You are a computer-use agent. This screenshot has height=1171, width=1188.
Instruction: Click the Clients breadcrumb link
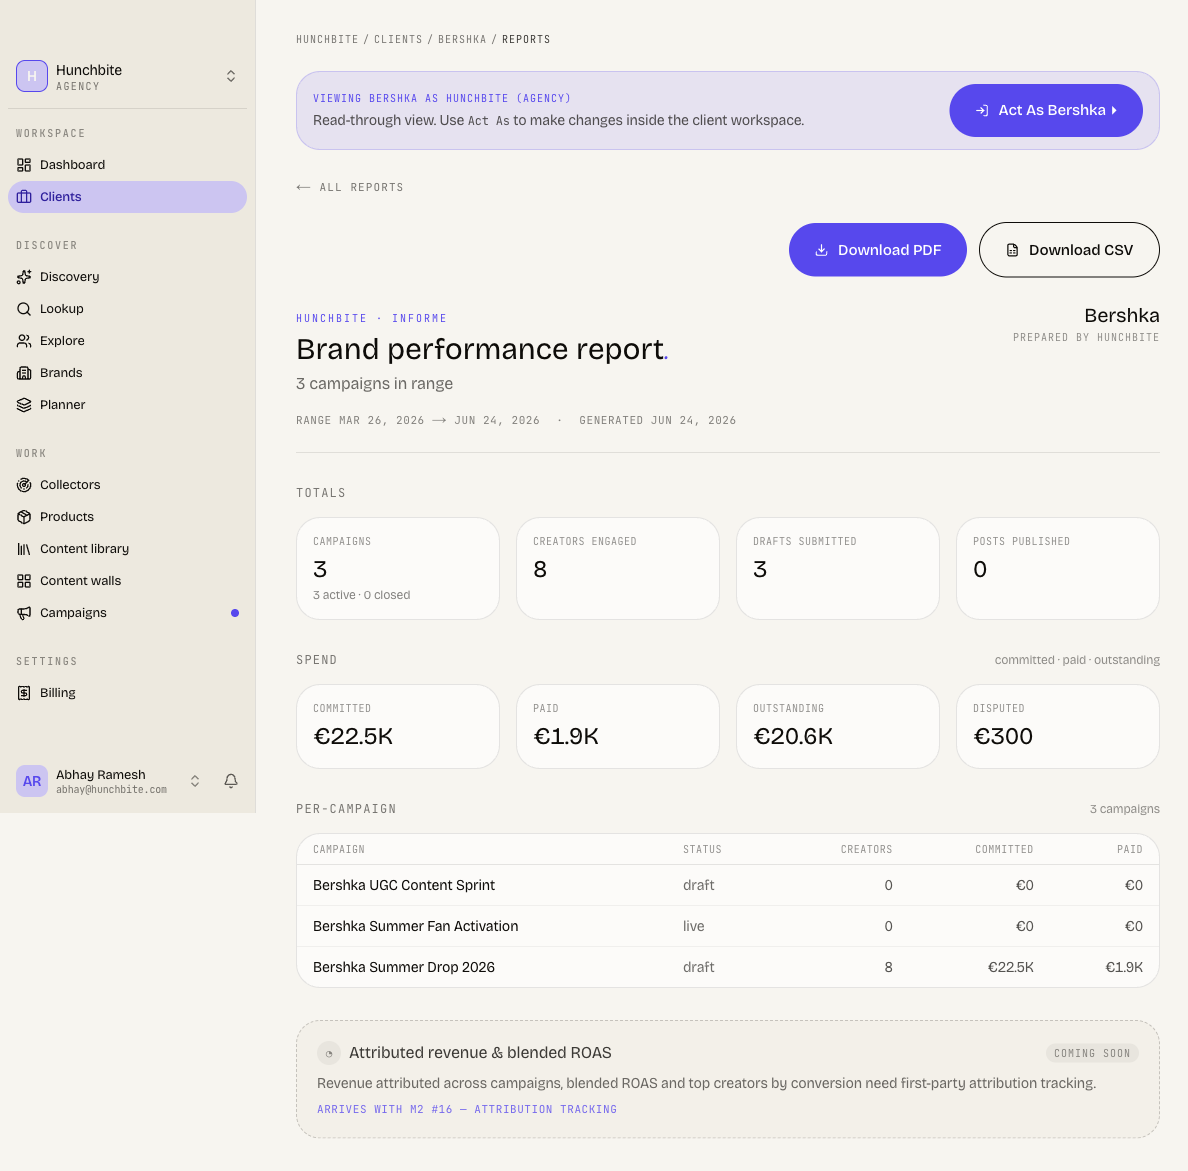(x=399, y=39)
